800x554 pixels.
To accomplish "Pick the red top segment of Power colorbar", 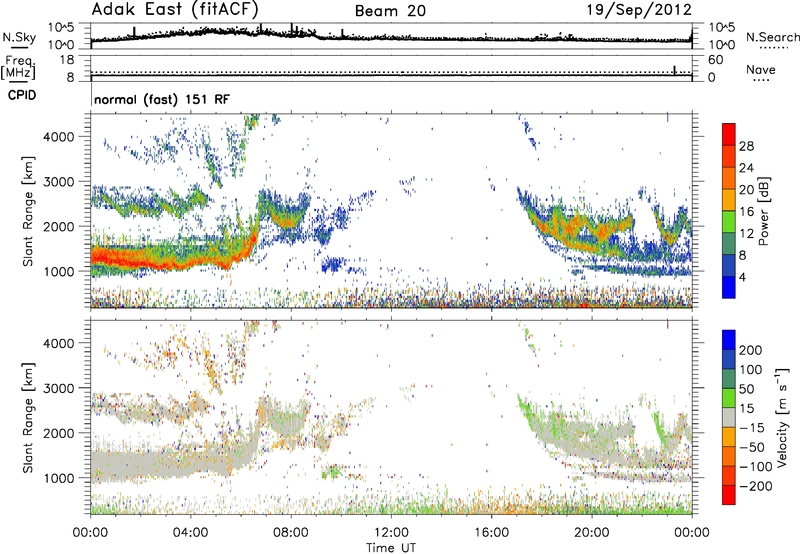I will pos(729,135).
